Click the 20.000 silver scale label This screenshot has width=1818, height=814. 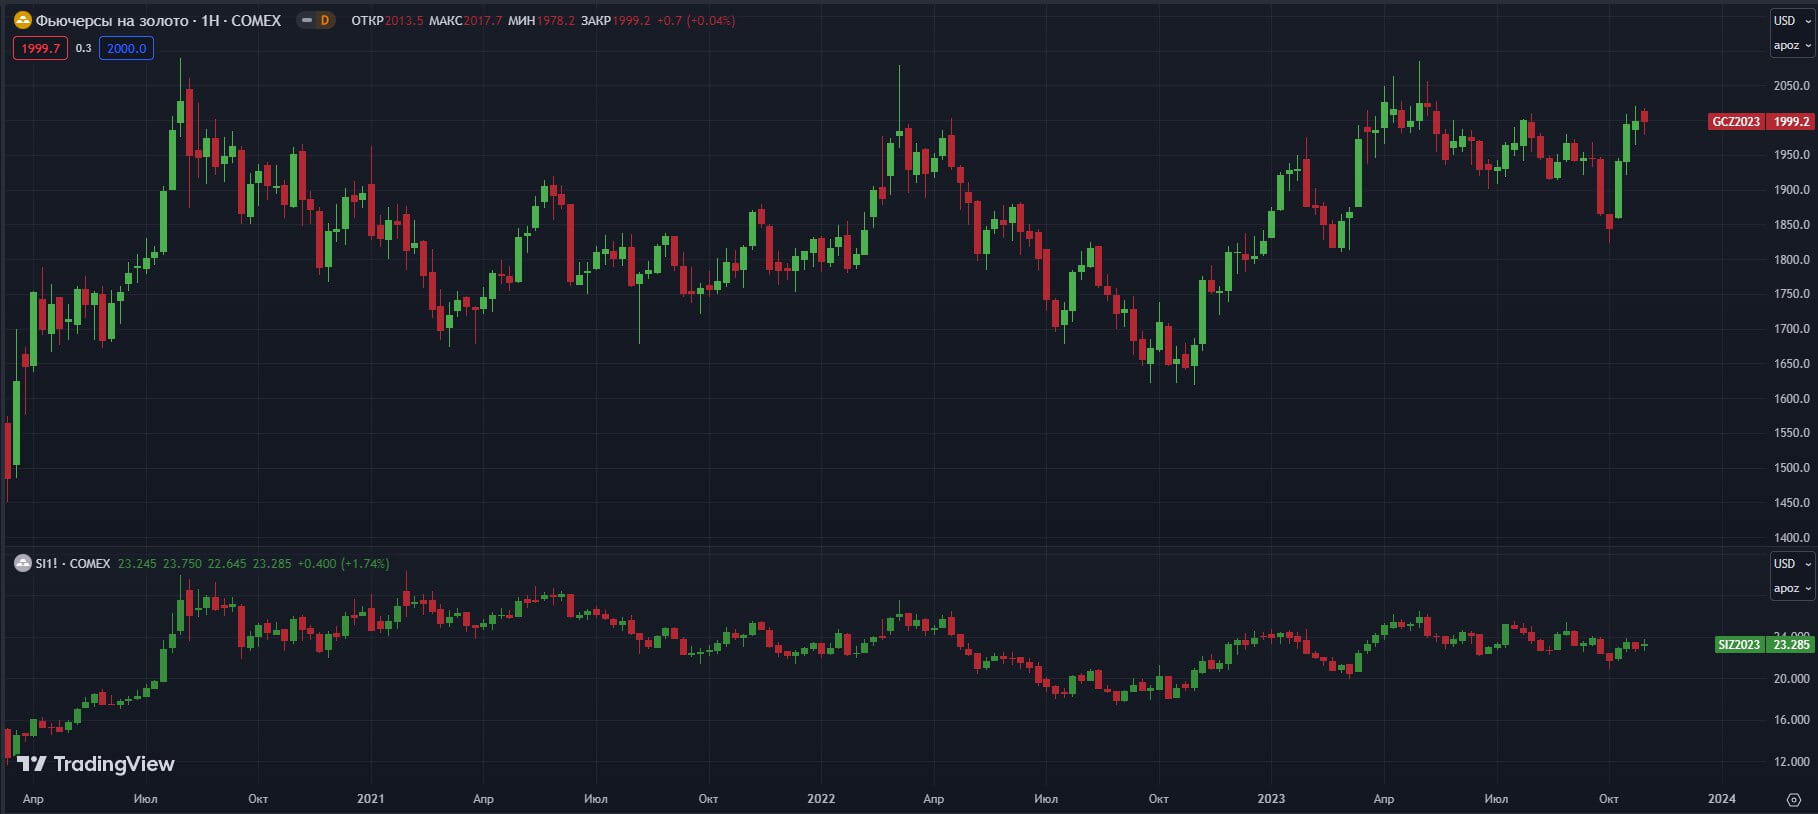[1791, 678]
